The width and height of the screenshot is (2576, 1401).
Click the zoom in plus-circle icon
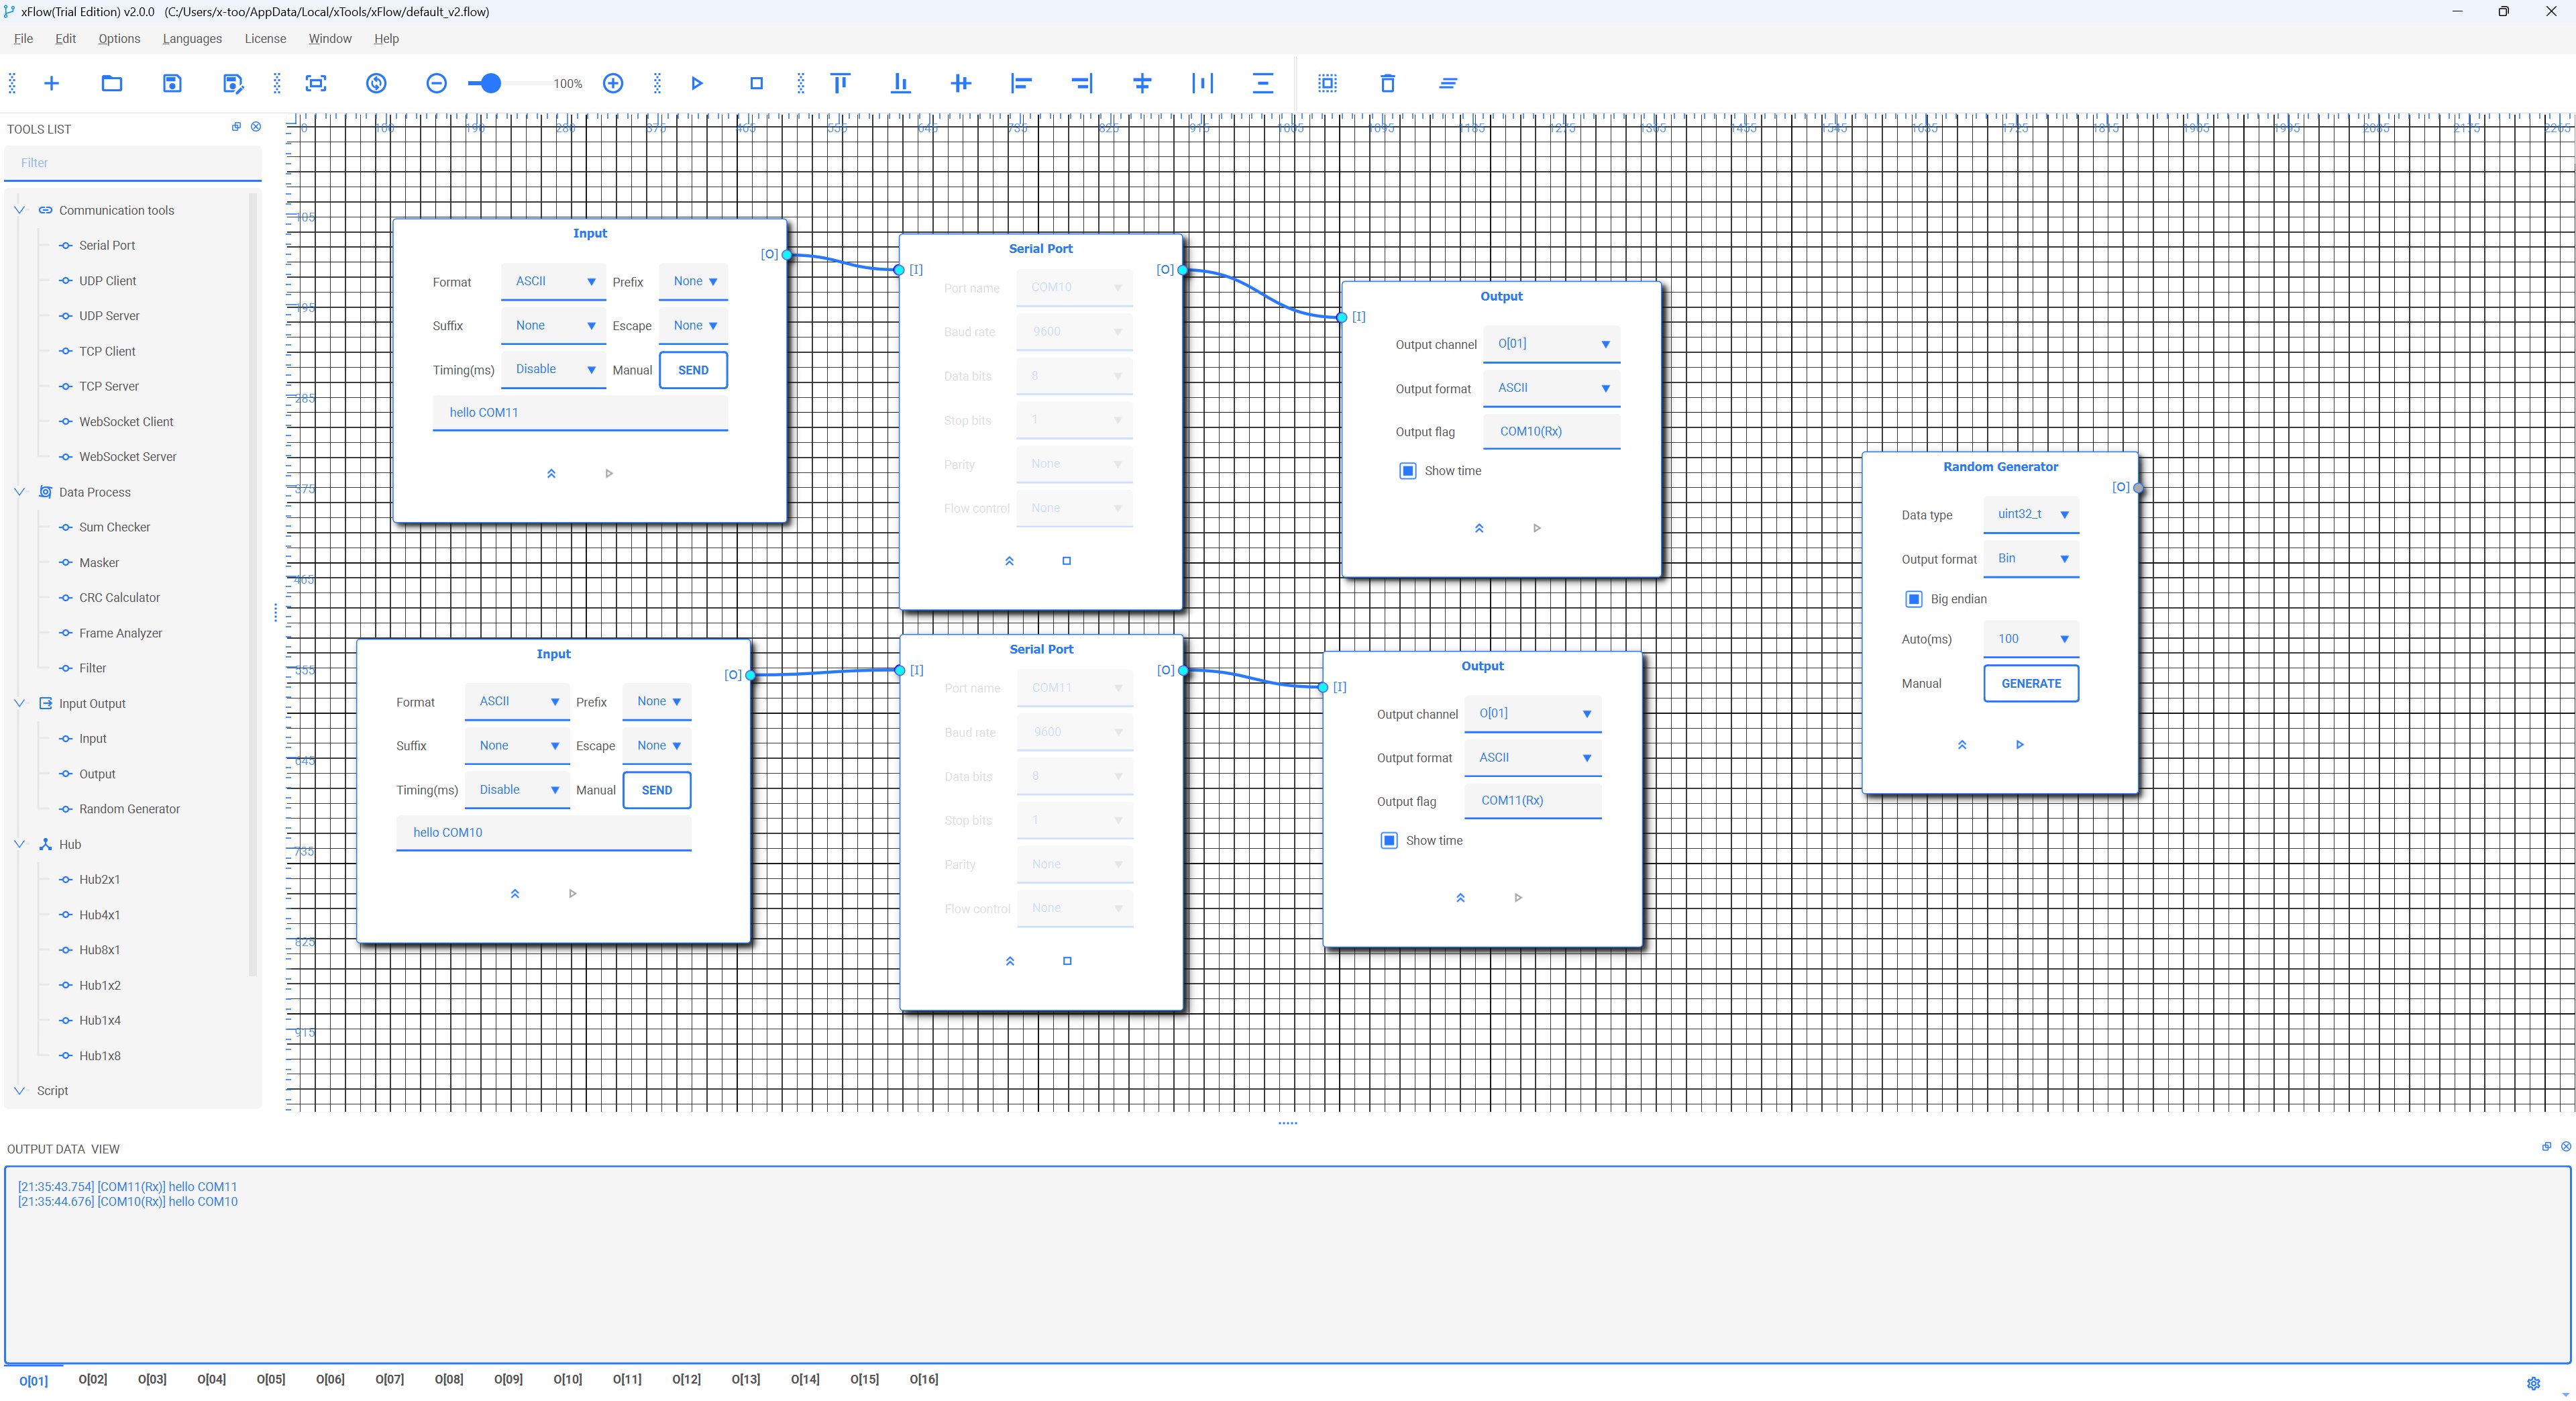(613, 83)
